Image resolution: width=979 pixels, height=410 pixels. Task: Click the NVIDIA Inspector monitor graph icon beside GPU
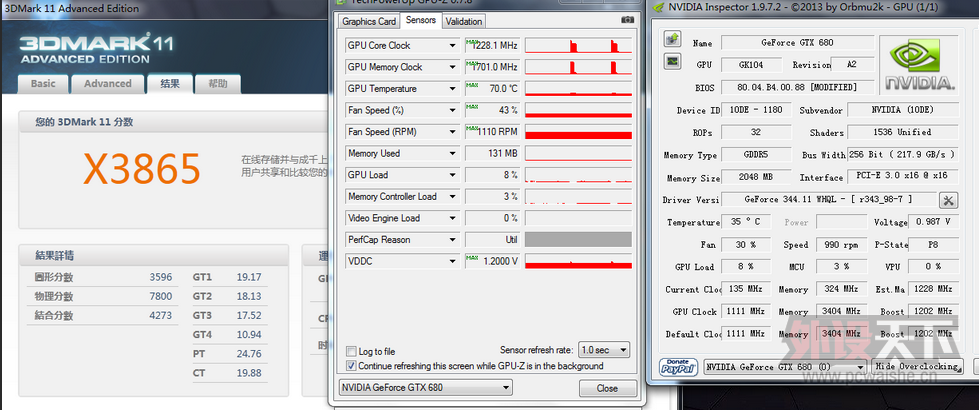pos(672,61)
